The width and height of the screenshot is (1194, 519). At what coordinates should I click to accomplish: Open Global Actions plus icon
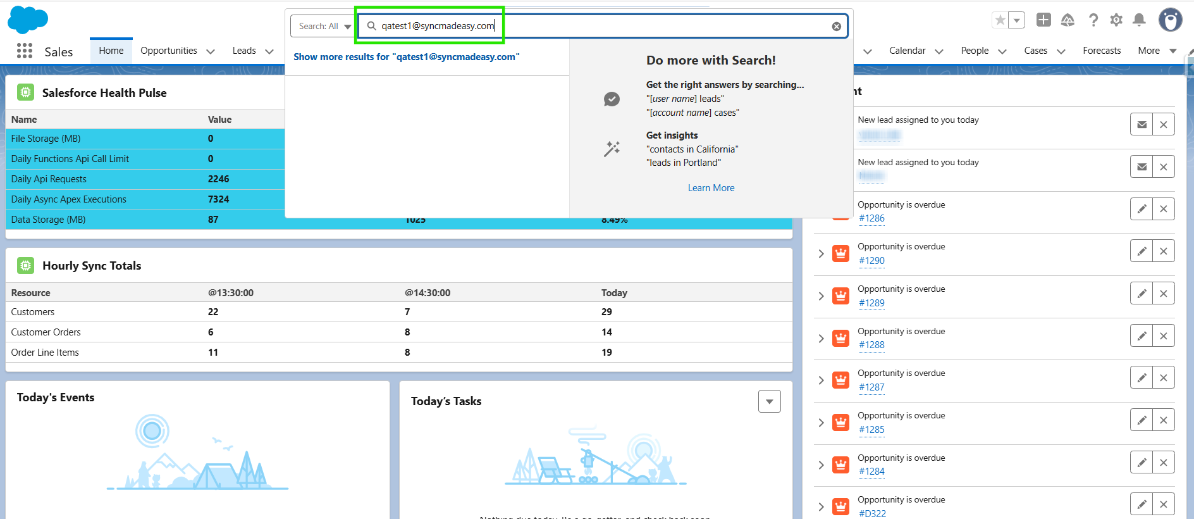[1044, 21]
